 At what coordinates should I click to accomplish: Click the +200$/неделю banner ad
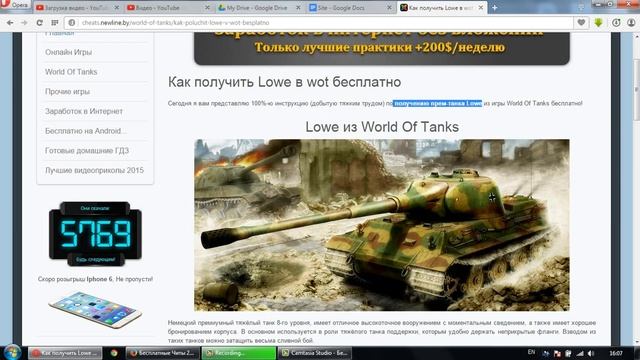pos(382,48)
